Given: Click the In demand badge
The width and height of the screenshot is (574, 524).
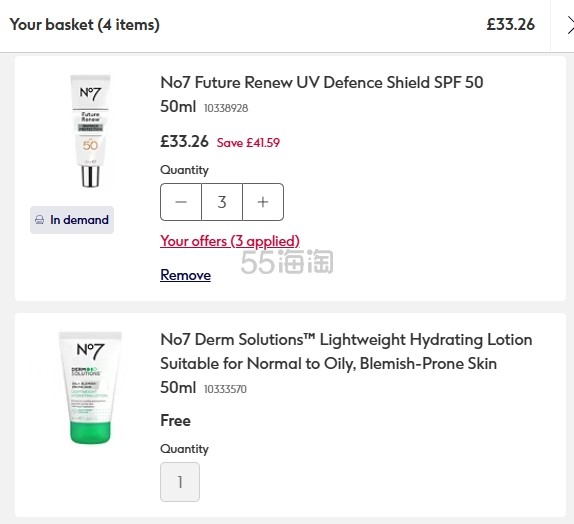Looking at the screenshot, I should click(x=72, y=220).
